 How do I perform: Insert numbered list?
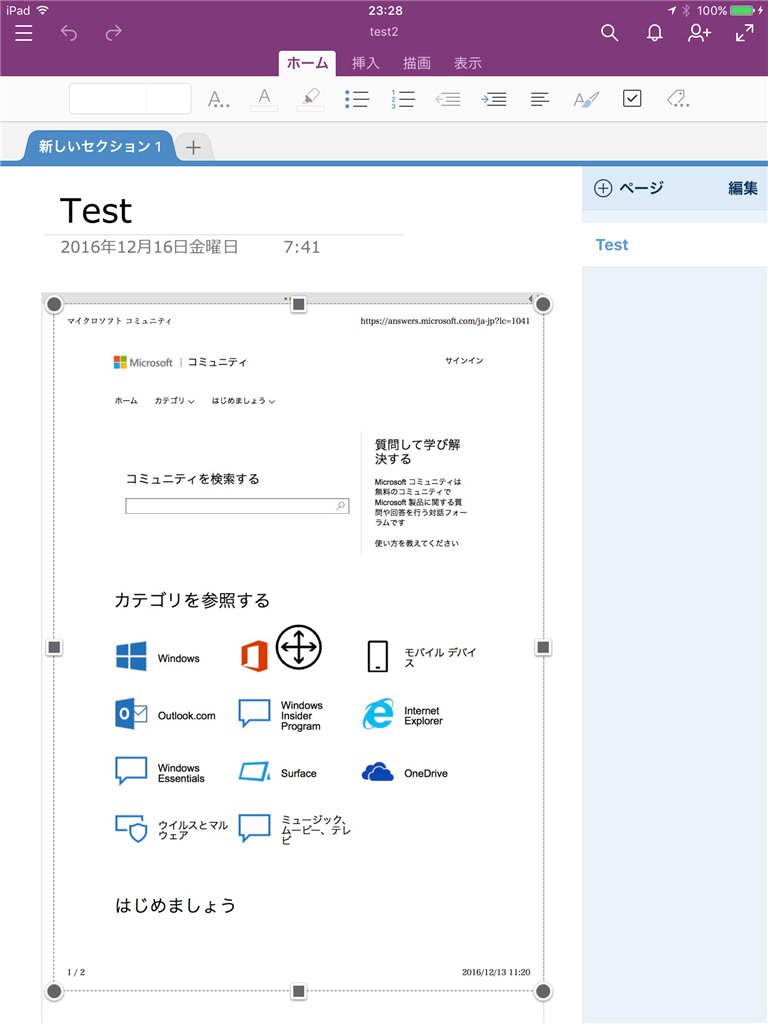tap(402, 99)
